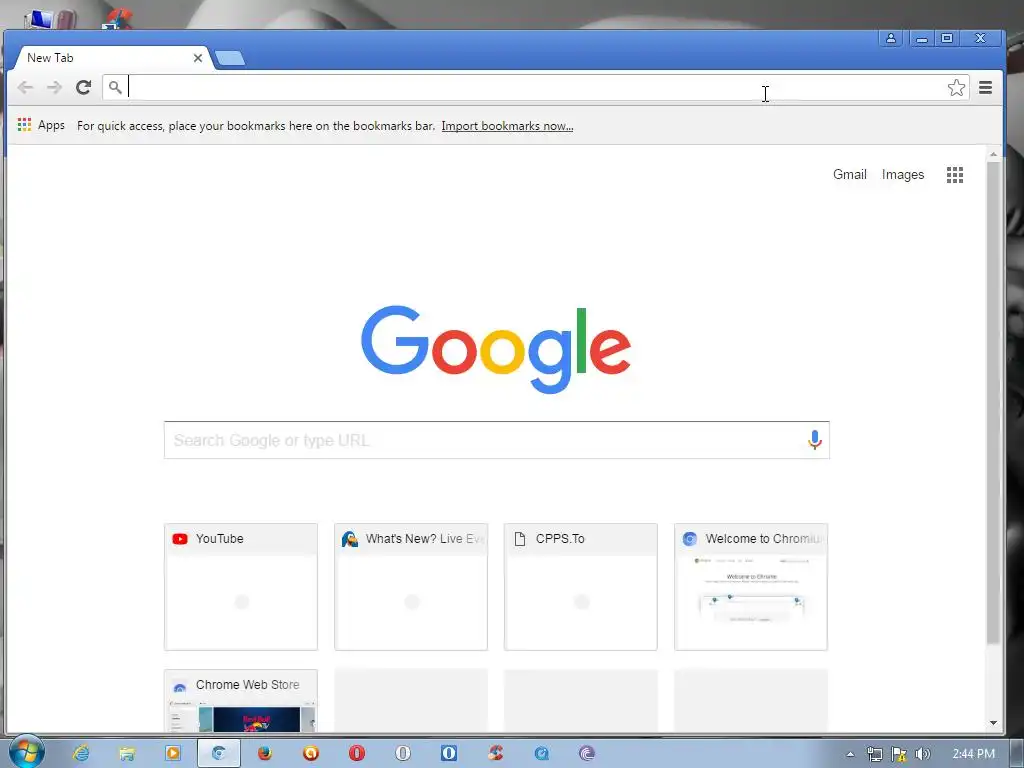Open the purple swirl icon in taskbar
The image size is (1024, 768).
(x=587, y=753)
